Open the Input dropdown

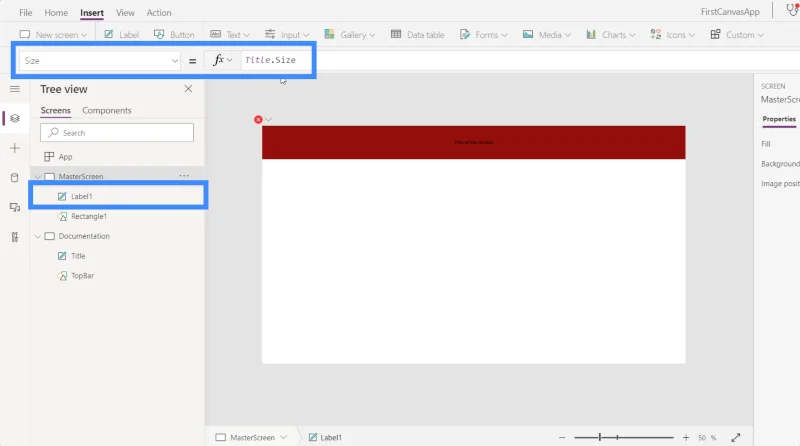pos(287,35)
